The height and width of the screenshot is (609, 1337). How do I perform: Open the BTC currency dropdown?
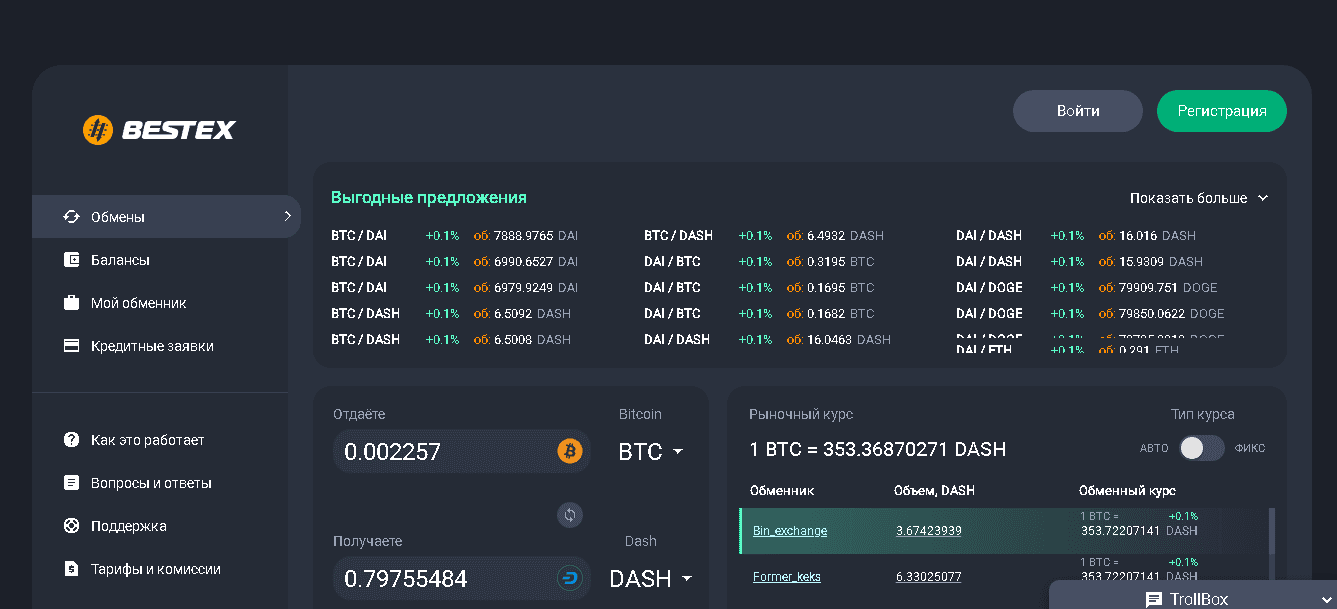(651, 452)
